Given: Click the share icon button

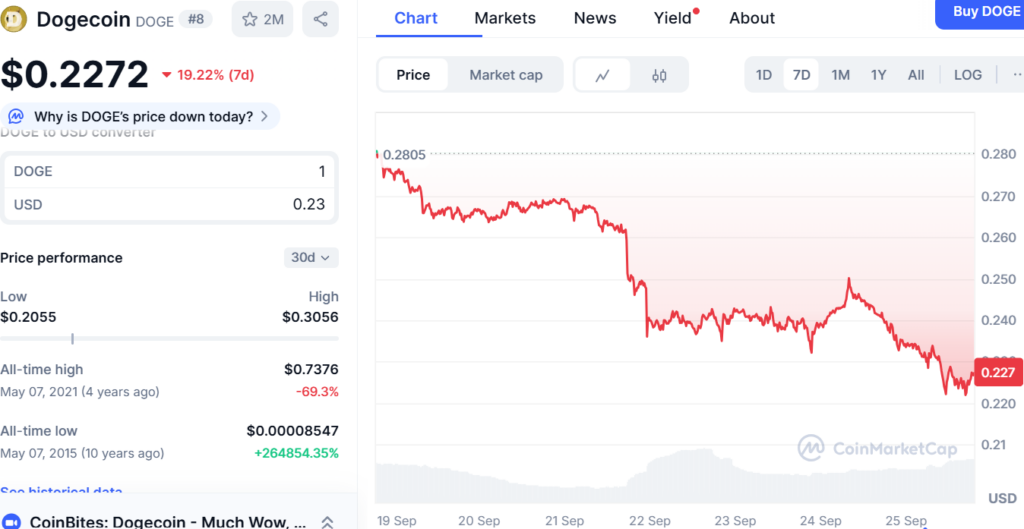Looking at the screenshot, I should 320,19.
